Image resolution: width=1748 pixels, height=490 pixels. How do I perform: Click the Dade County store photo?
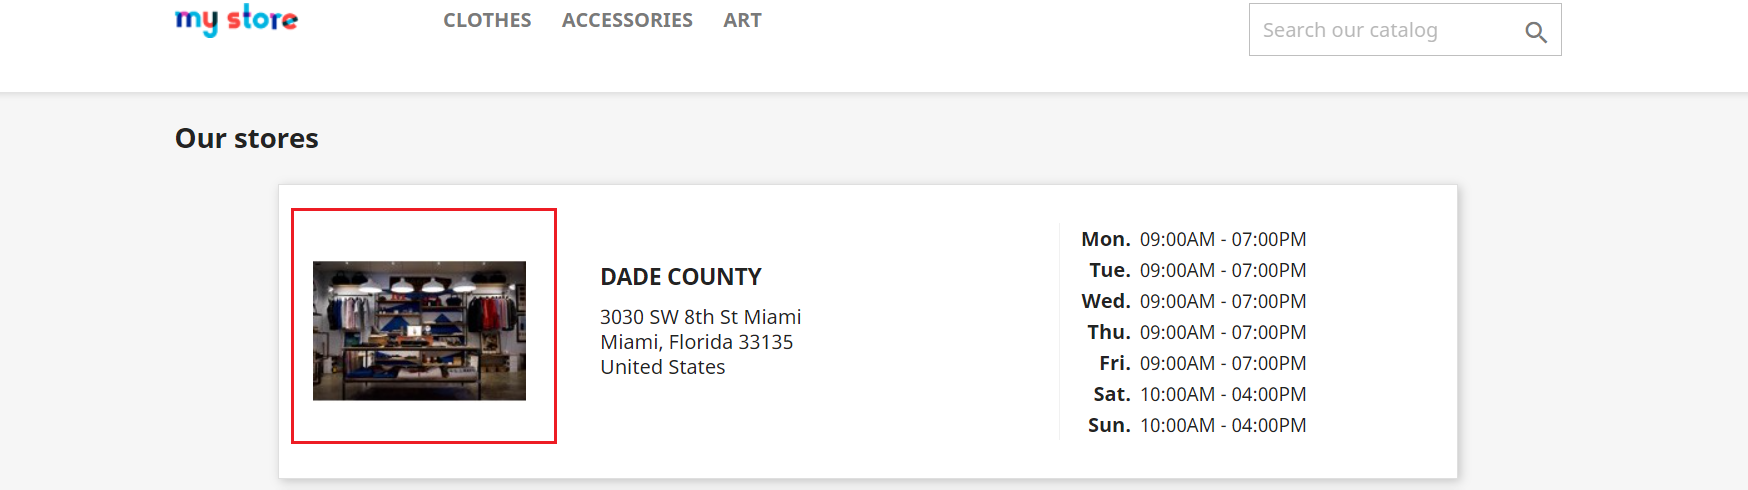(x=419, y=331)
